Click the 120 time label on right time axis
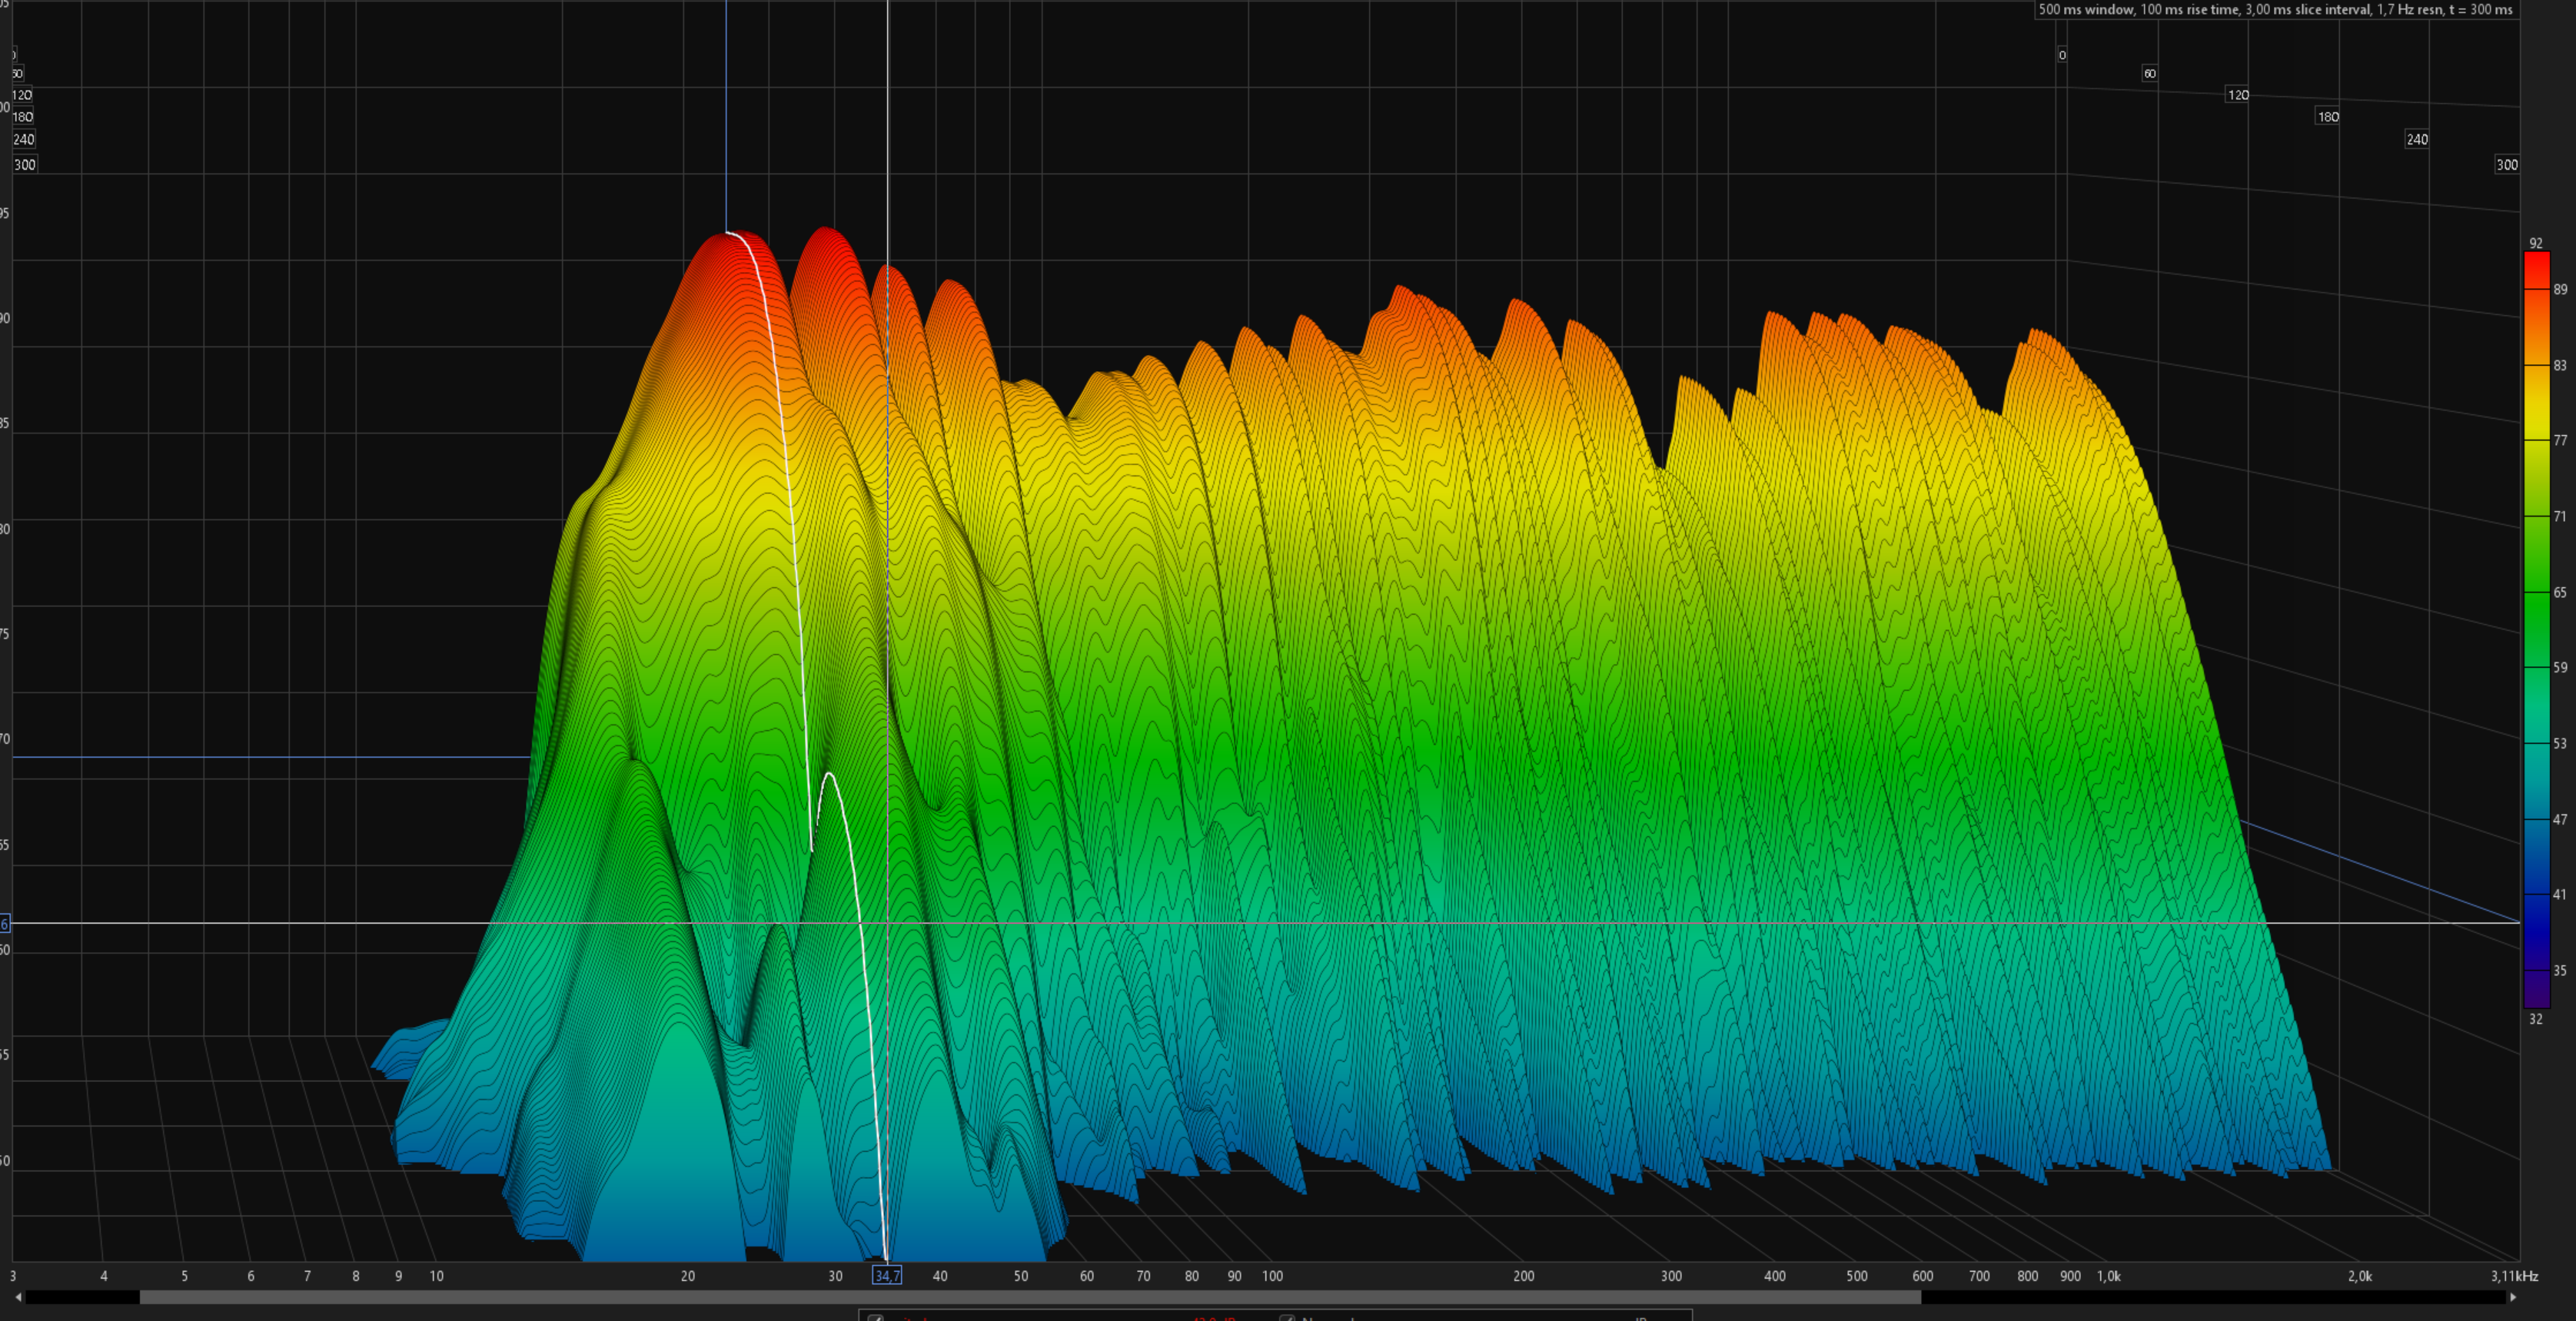Image resolution: width=2576 pixels, height=1321 pixels. click(2238, 95)
